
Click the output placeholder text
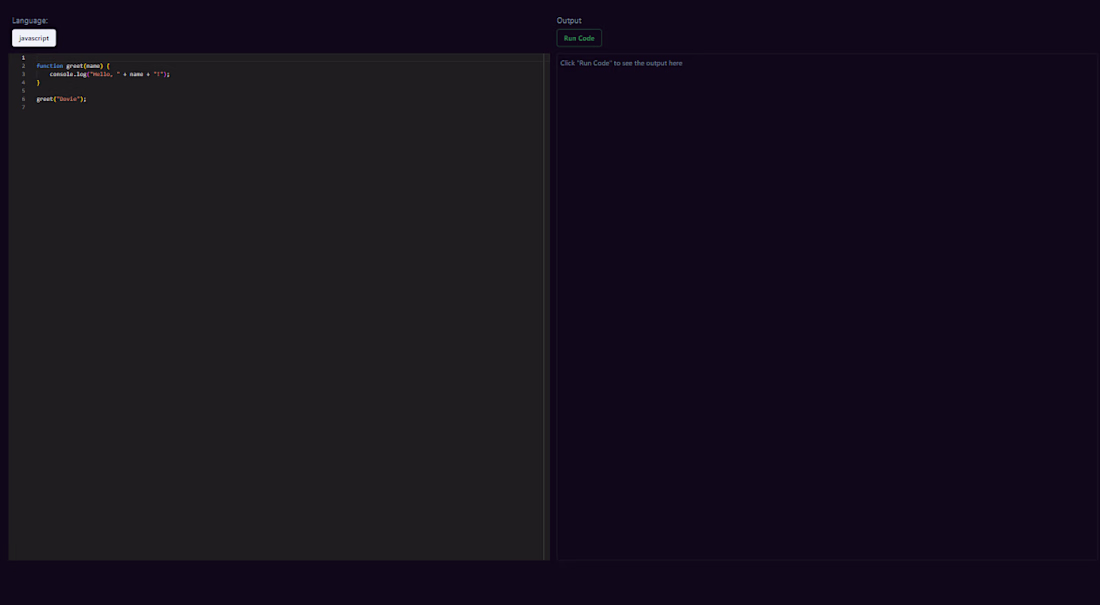[621, 63]
